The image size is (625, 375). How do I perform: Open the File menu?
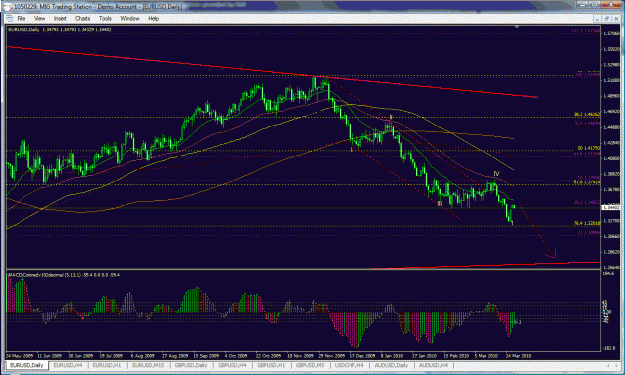point(21,18)
